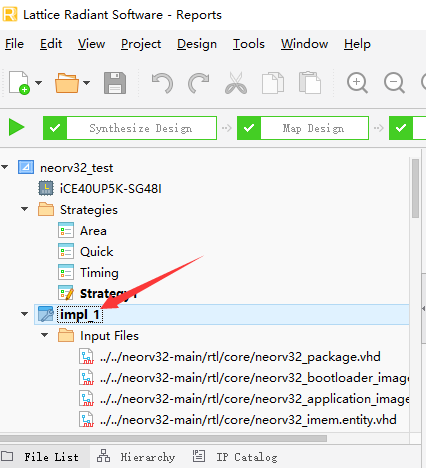This screenshot has height=468, width=426.
Task: Click the New File toolbar icon
Action: pyautogui.click(x=19, y=82)
